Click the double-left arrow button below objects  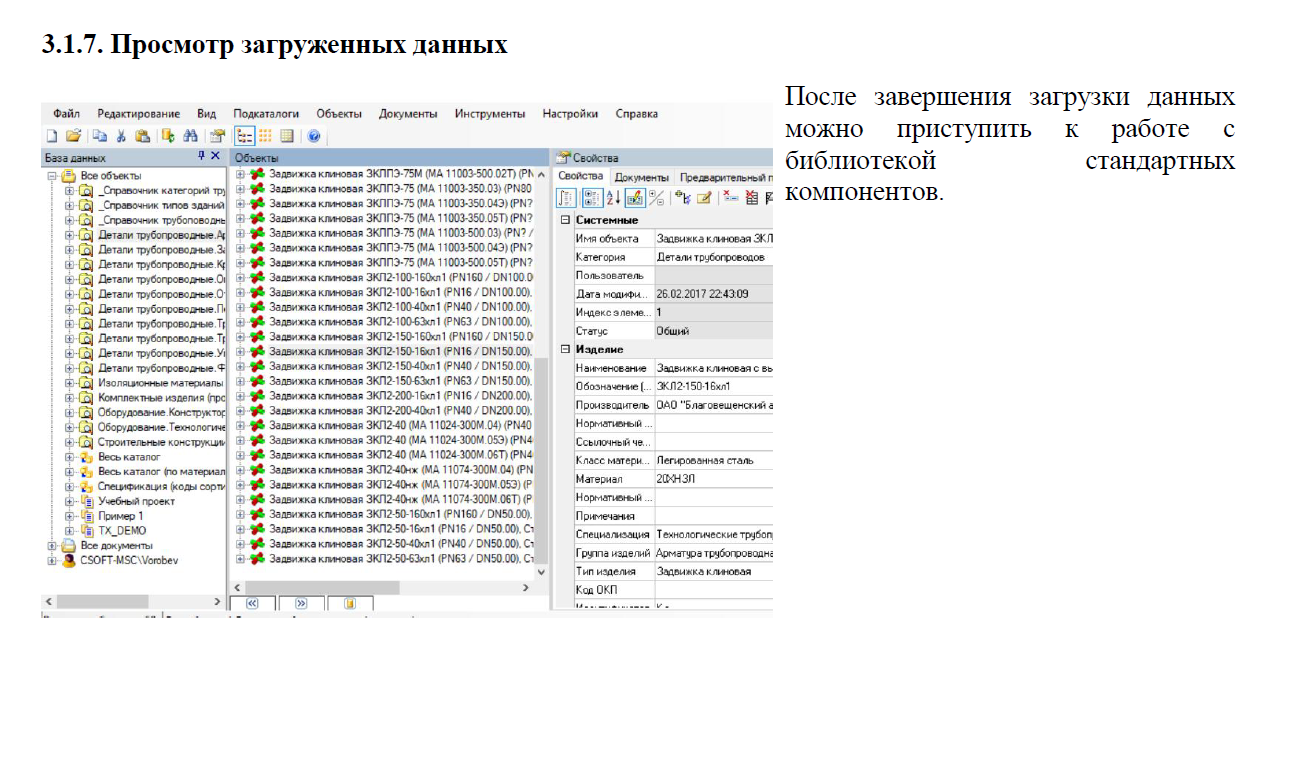click(252, 603)
